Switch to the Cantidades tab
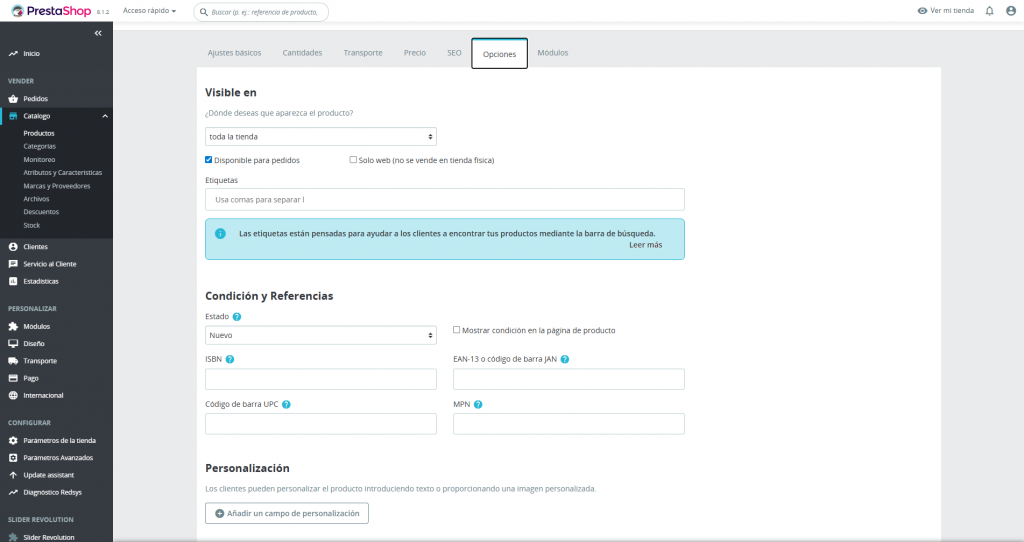This screenshot has width=1024, height=542. pos(302,53)
